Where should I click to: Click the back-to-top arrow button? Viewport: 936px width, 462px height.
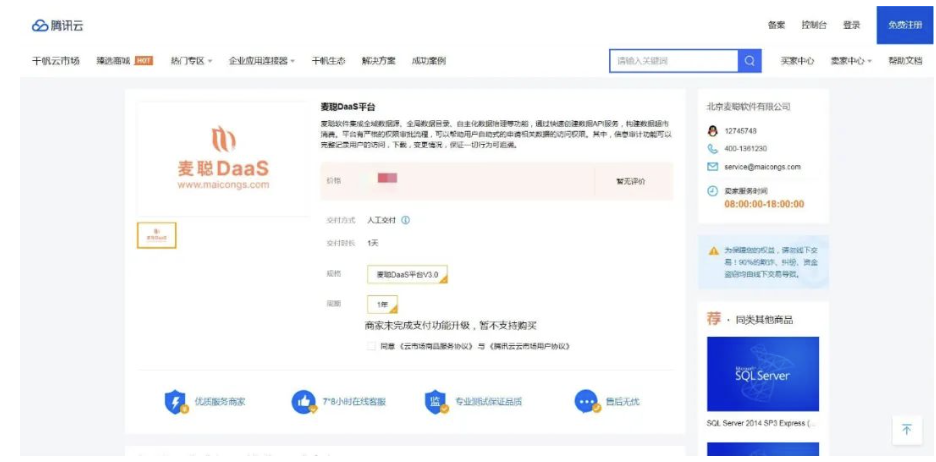coord(907,430)
